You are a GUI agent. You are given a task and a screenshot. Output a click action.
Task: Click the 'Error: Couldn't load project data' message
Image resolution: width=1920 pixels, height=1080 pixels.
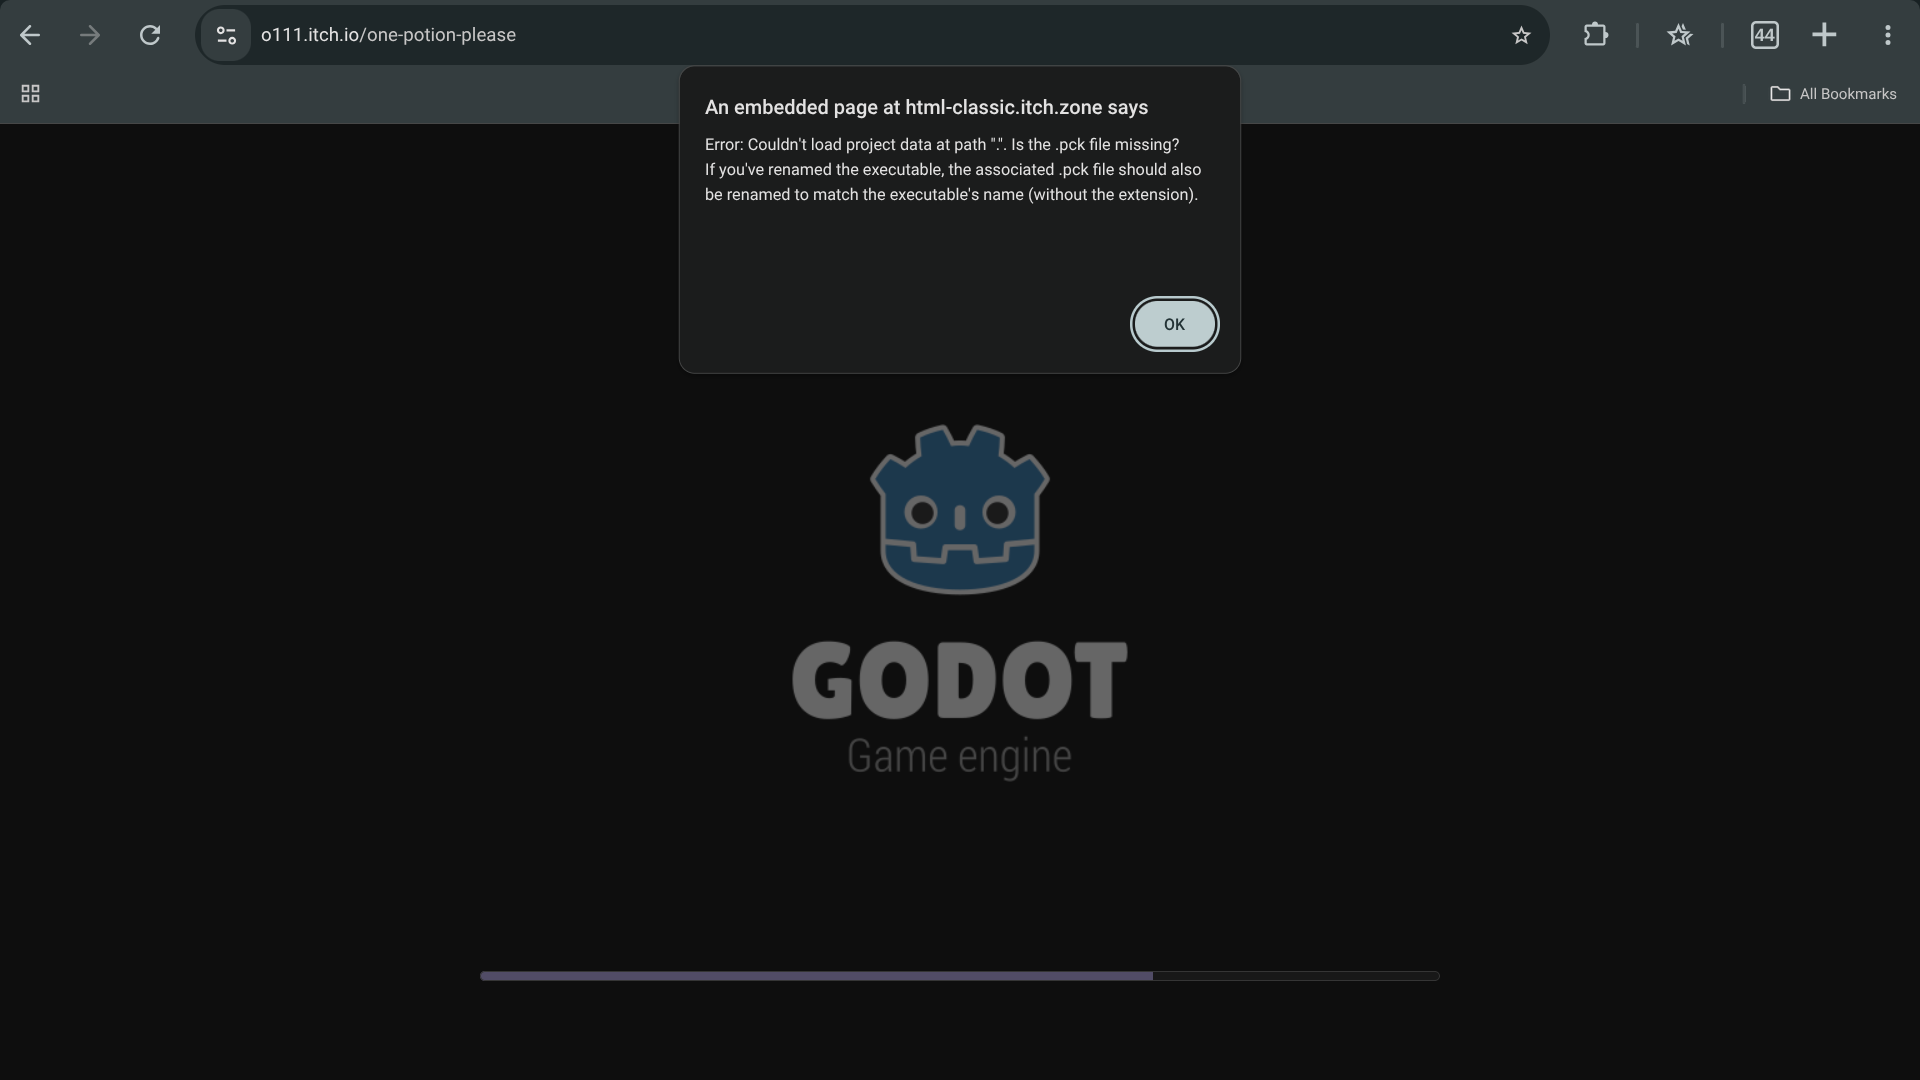click(953, 169)
